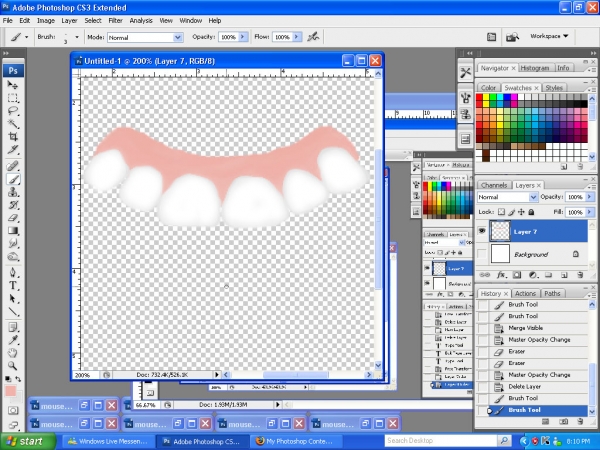600x450 pixels.
Task: Pick the yellow swatch in top row
Action: pos(486,97)
